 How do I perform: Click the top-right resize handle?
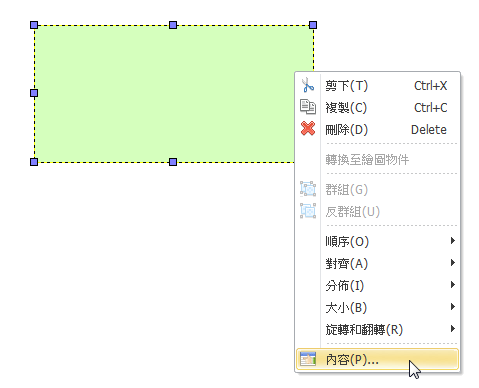[313, 25]
